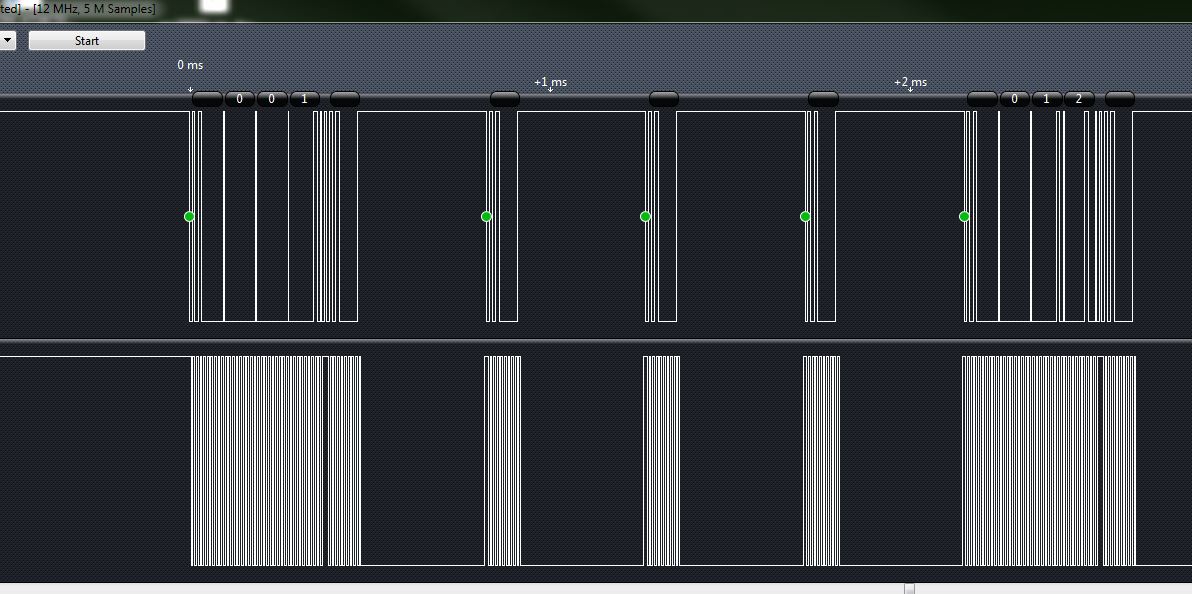Click the '0' bubble preceding the '1' and '2' bubbles
The width and height of the screenshot is (1192, 594).
(1015, 99)
